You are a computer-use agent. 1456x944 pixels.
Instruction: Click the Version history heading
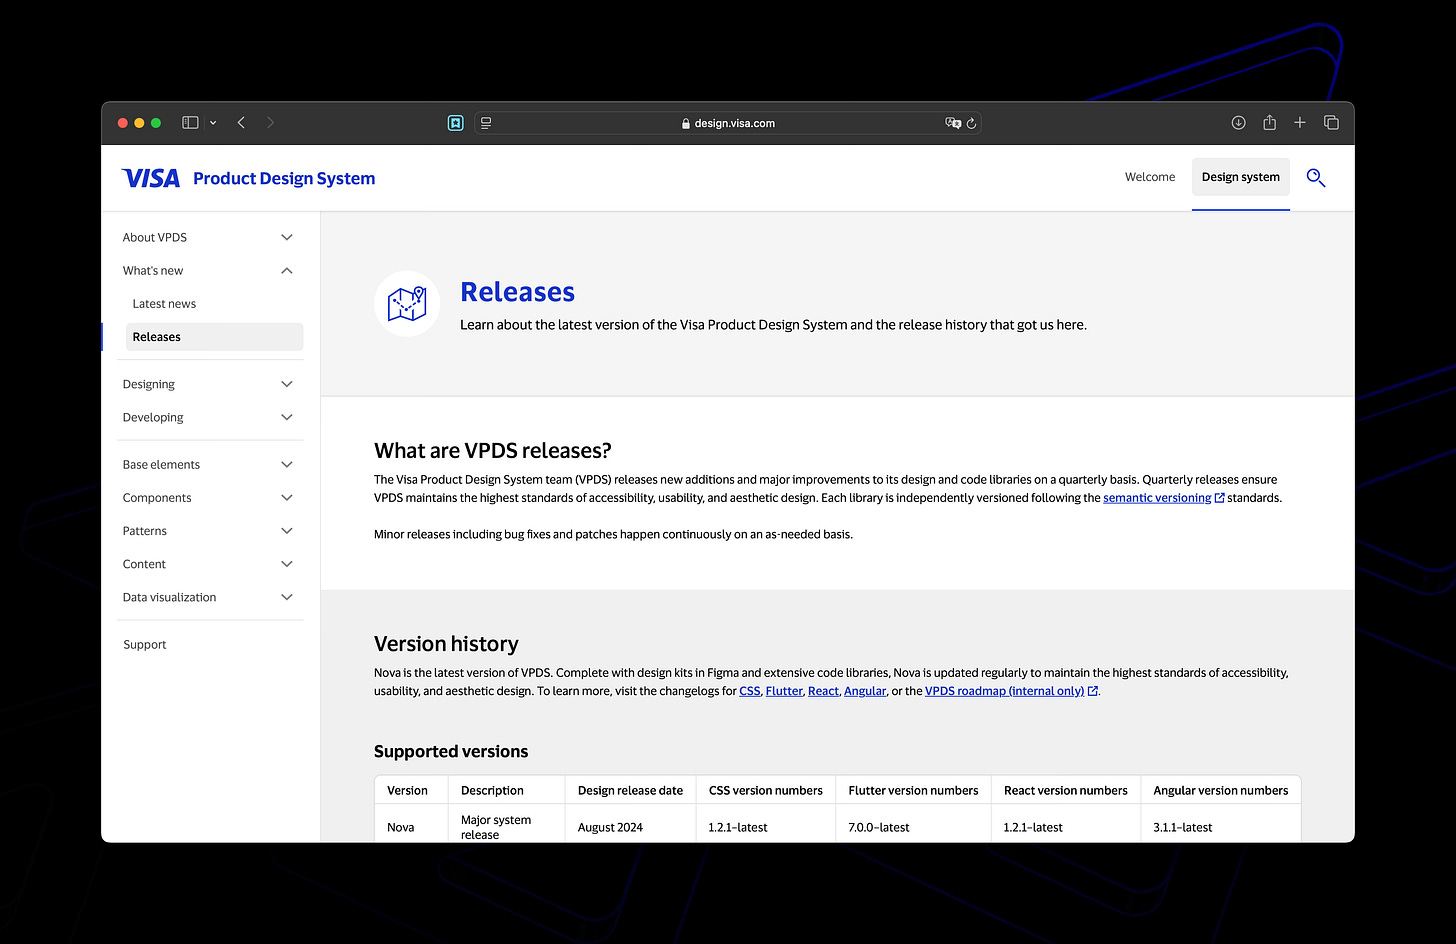pyautogui.click(x=446, y=644)
